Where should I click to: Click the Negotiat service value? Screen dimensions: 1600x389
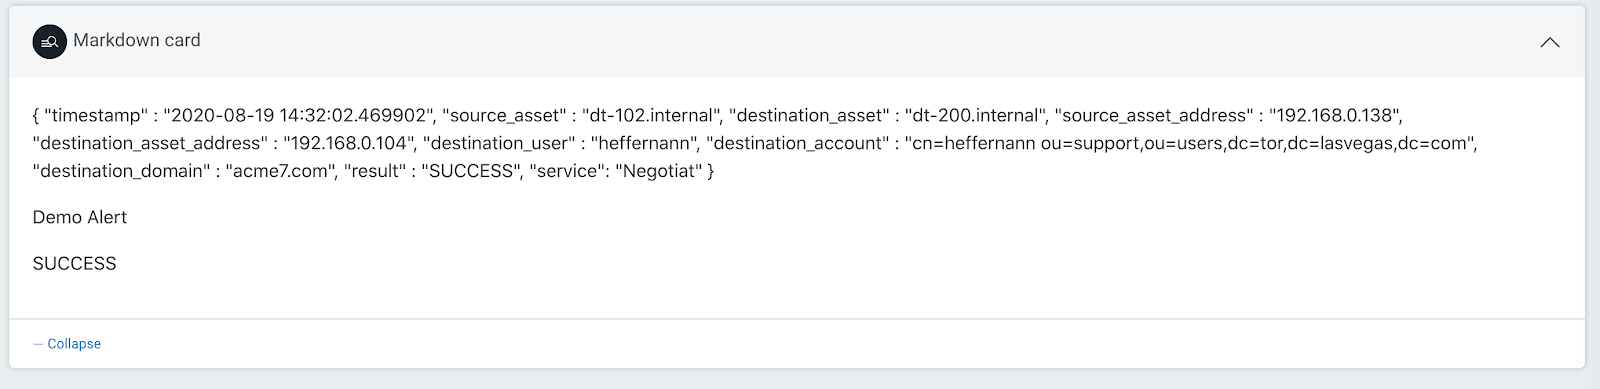coord(659,172)
